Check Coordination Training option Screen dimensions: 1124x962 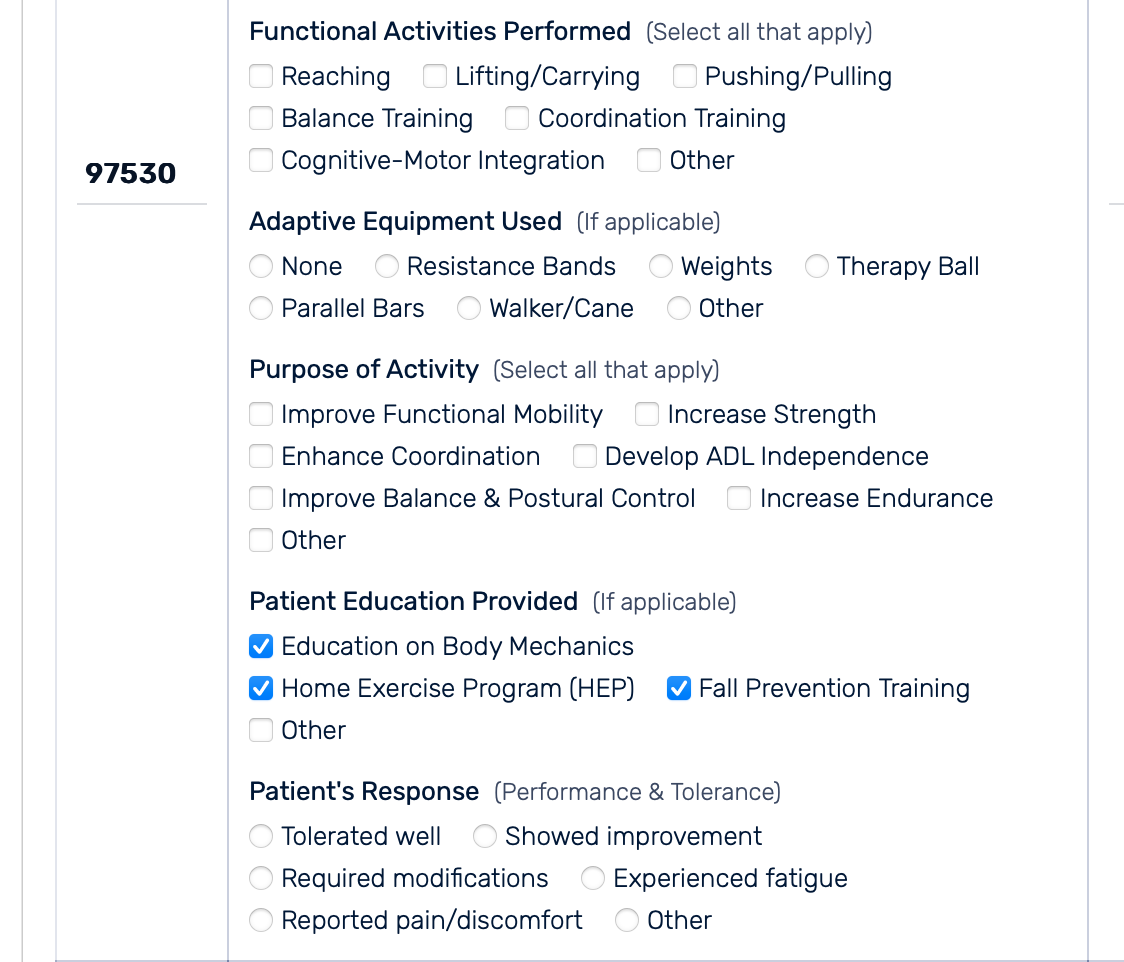pyautogui.click(x=517, y=119)
